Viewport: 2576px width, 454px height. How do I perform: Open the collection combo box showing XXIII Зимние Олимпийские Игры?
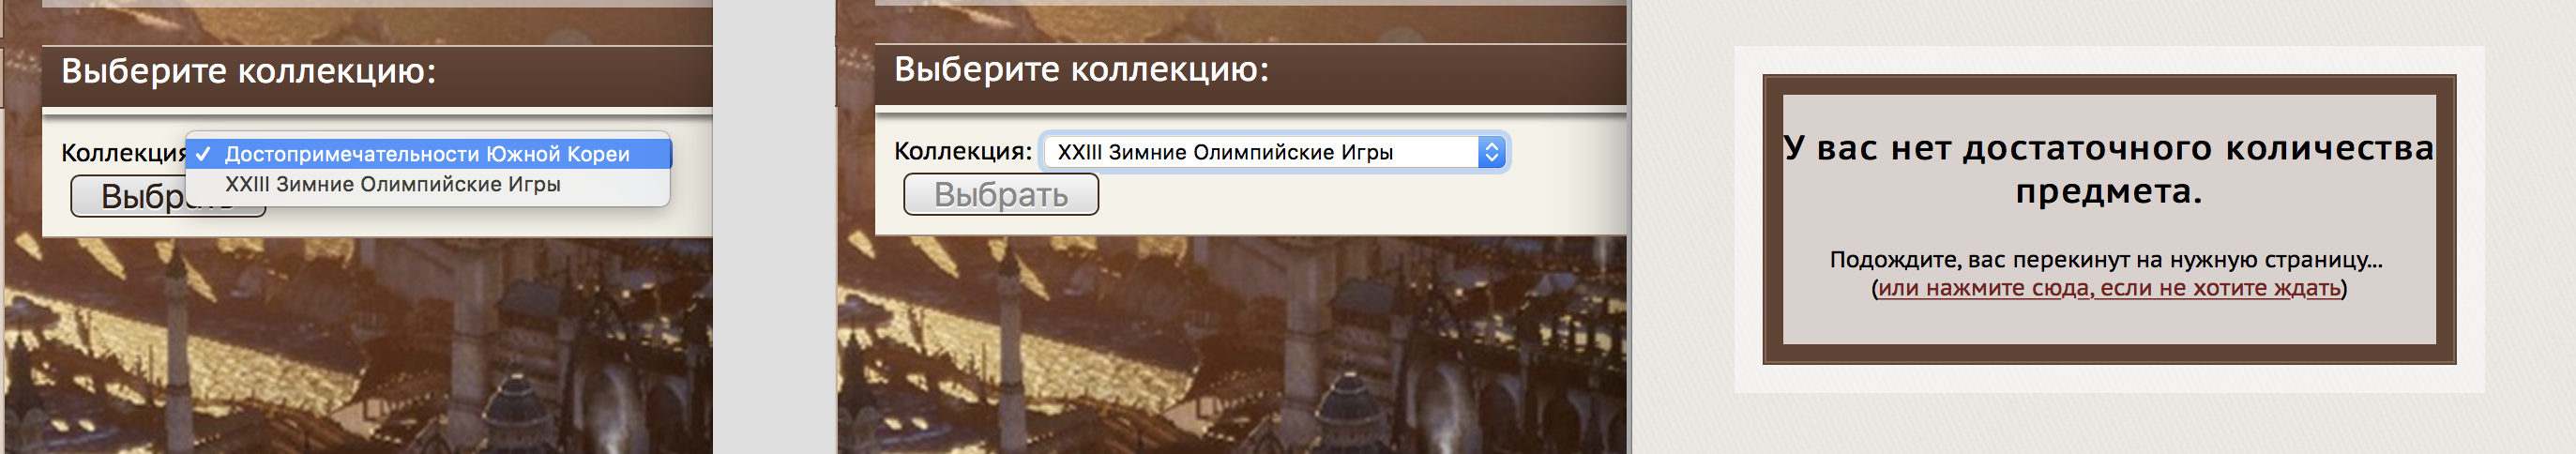click(1274, 152)
